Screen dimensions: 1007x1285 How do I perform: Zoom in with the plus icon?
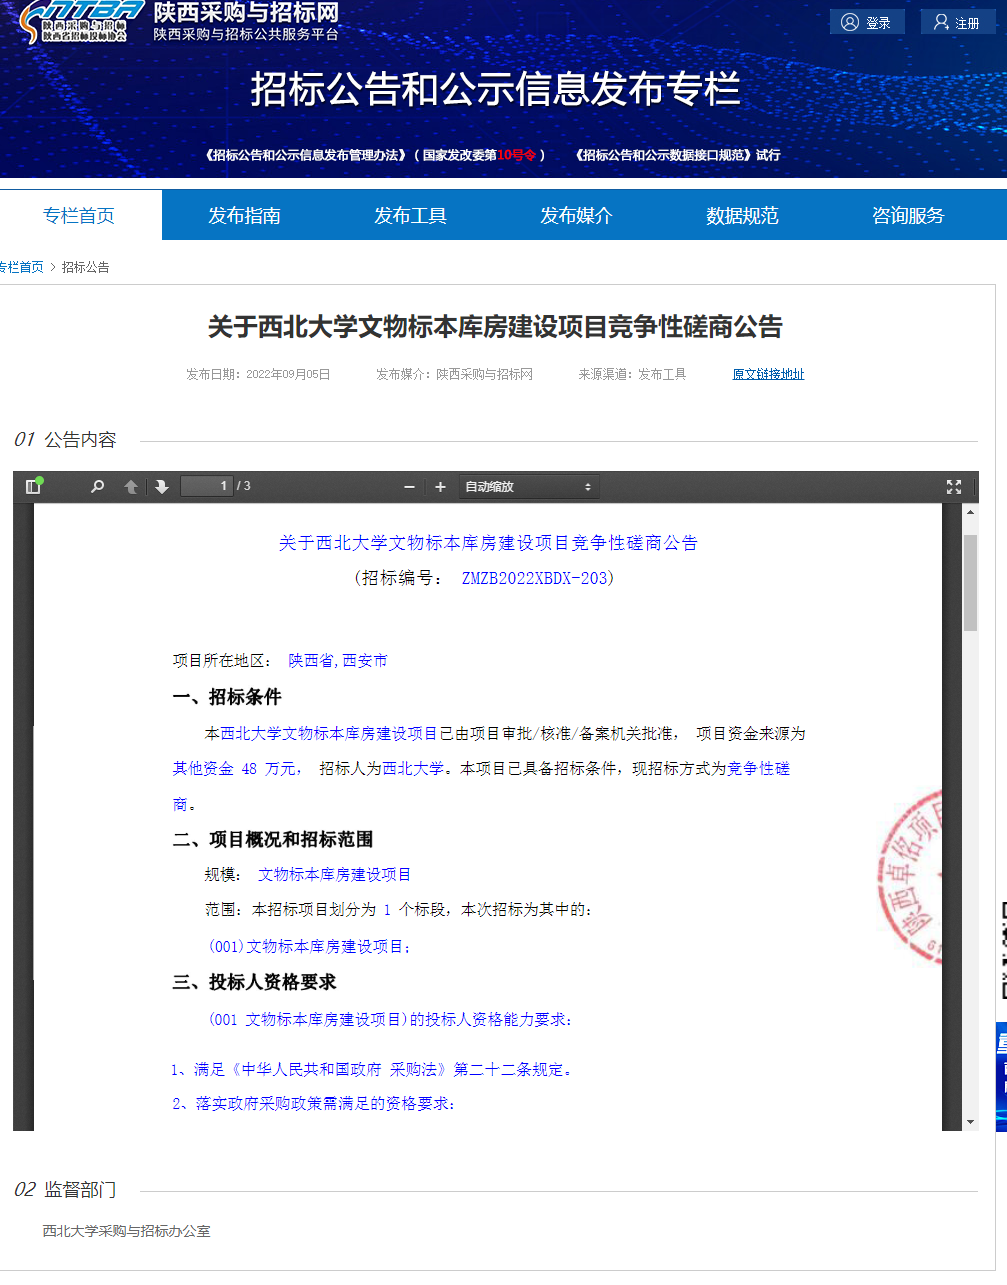click(x=440, y=487)
